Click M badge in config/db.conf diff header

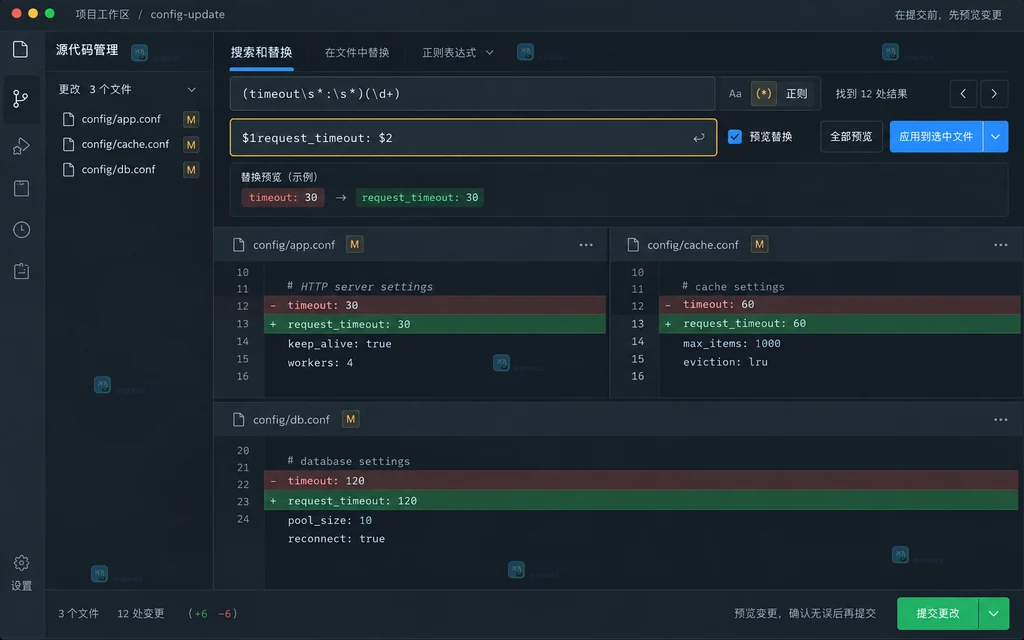click(351, 419)
